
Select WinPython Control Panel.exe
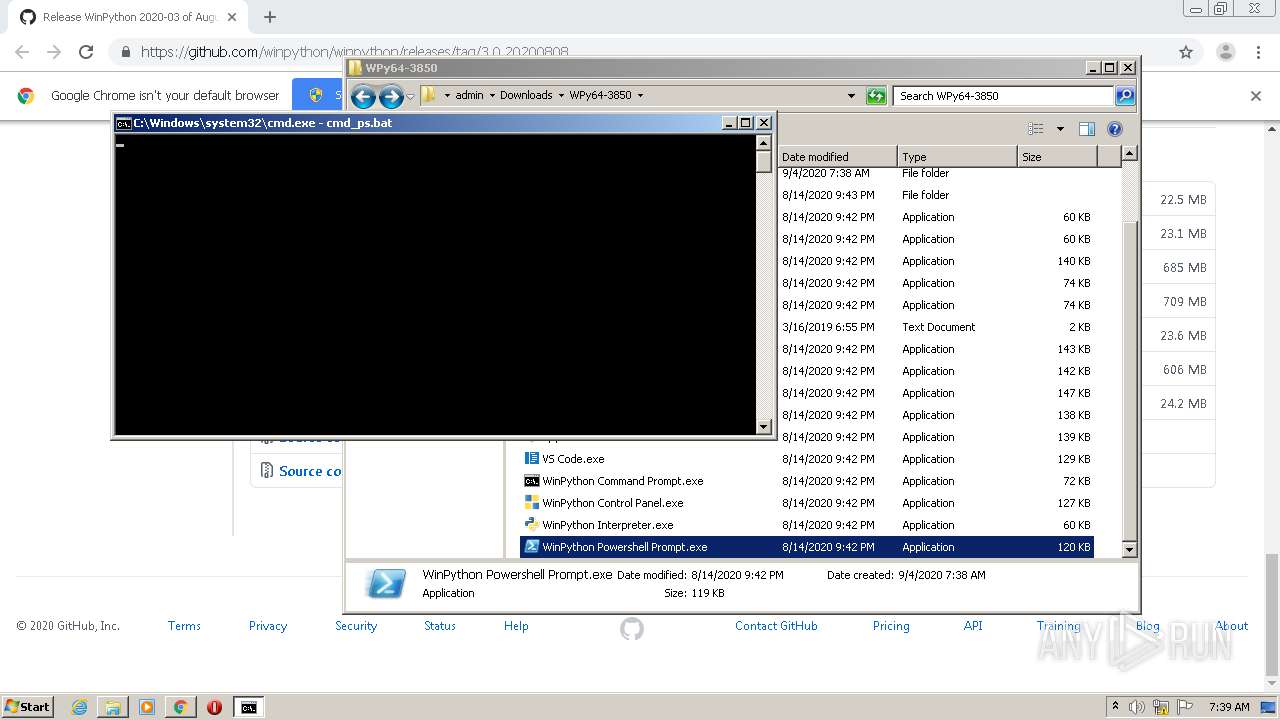806,503
